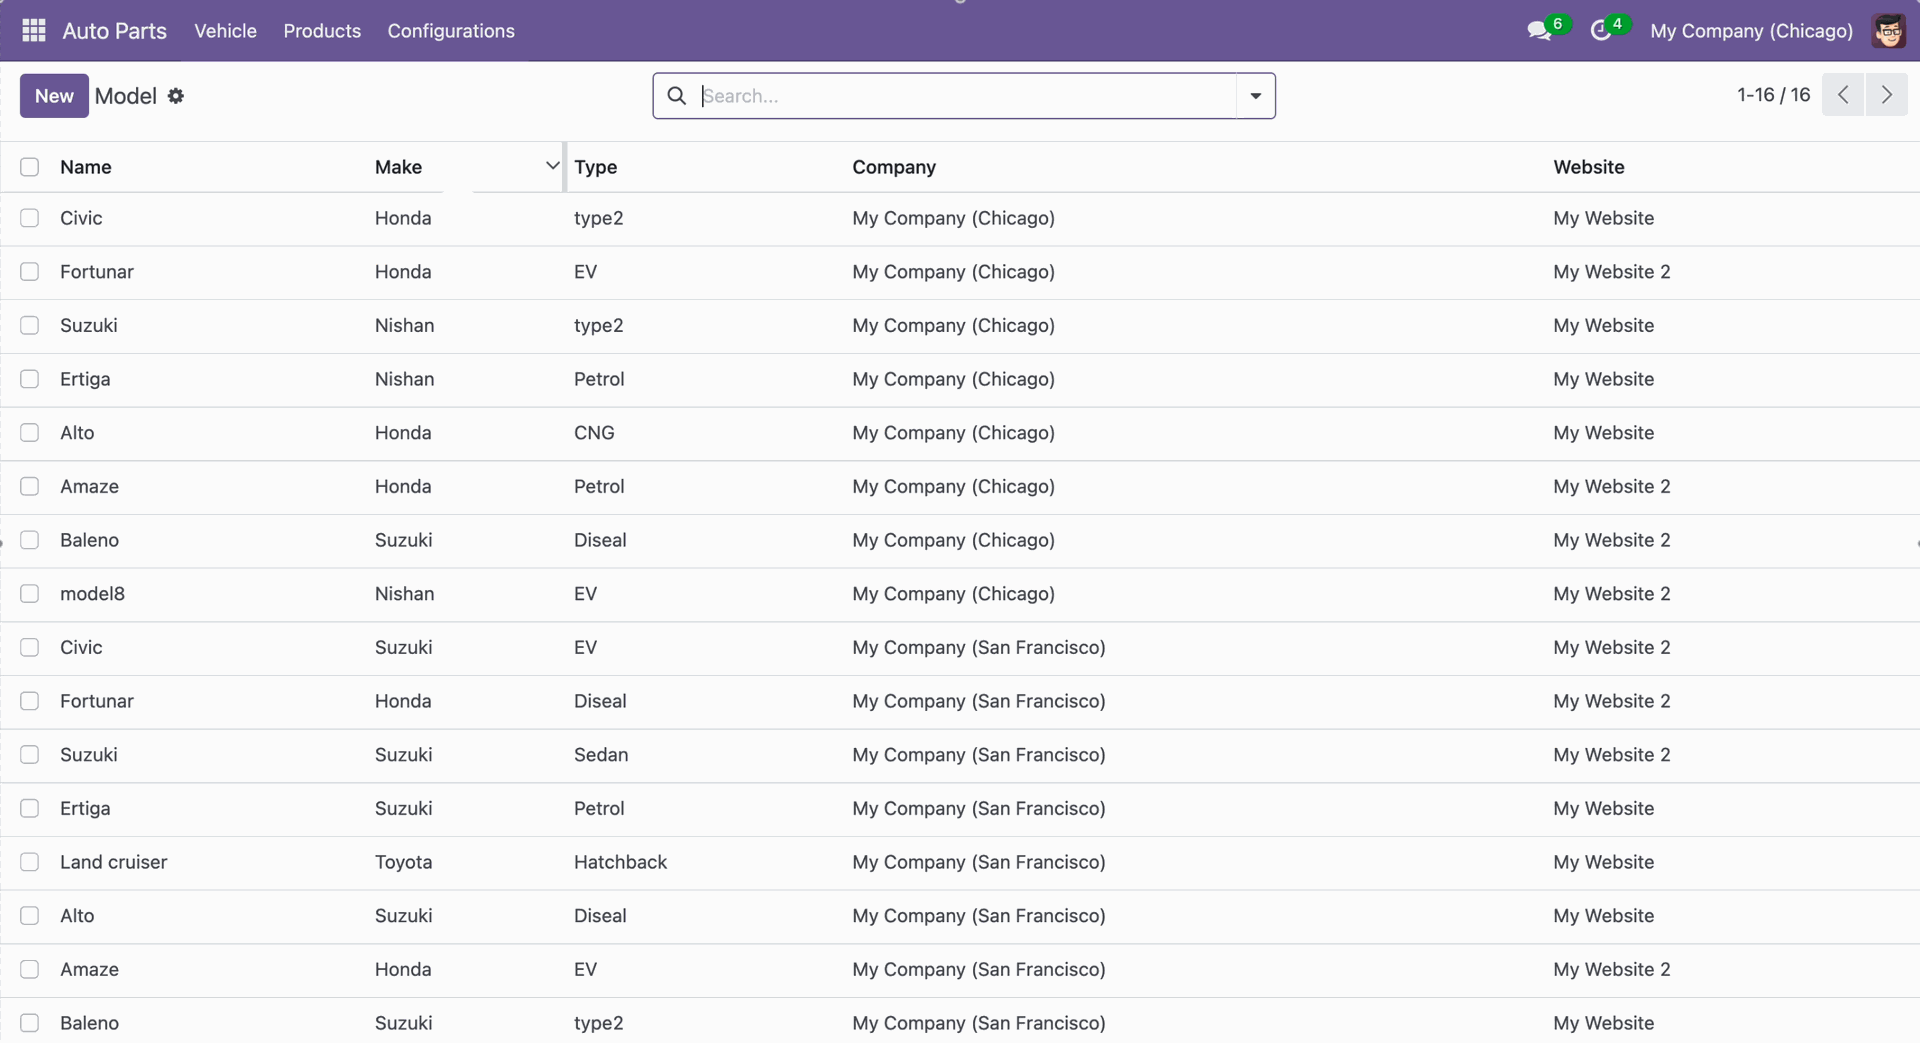Click the search magnifier icon
1920x1043 pixels.
pyautogui.click(x=677, y=96)
